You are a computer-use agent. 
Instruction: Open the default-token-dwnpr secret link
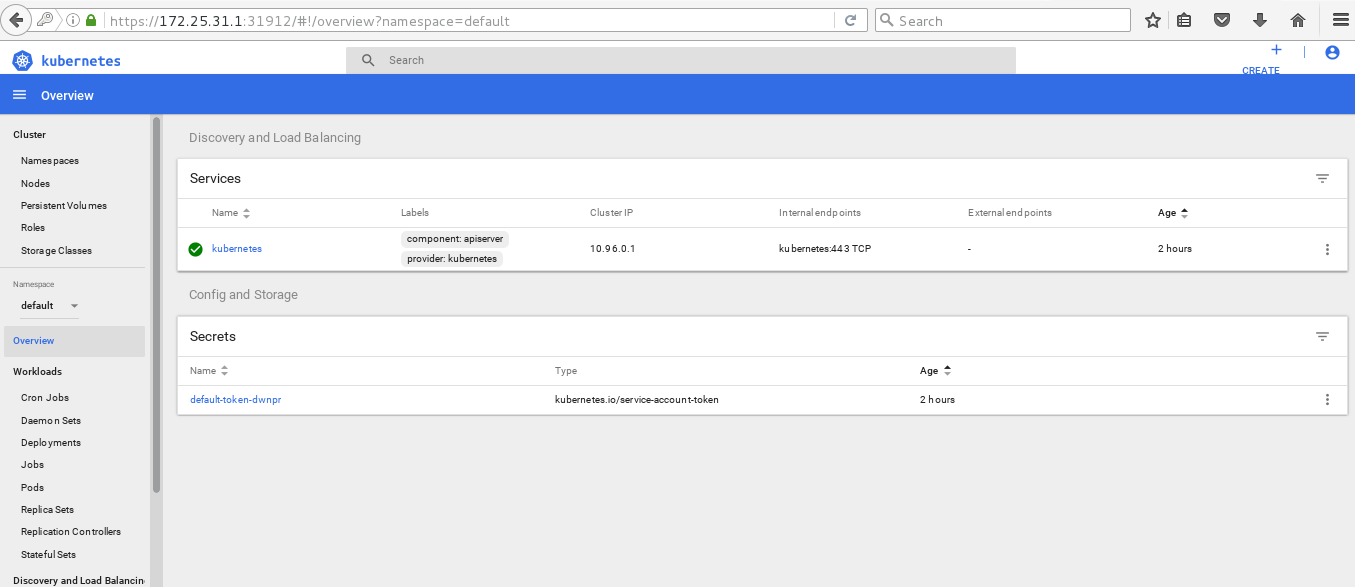coord(236,400)
